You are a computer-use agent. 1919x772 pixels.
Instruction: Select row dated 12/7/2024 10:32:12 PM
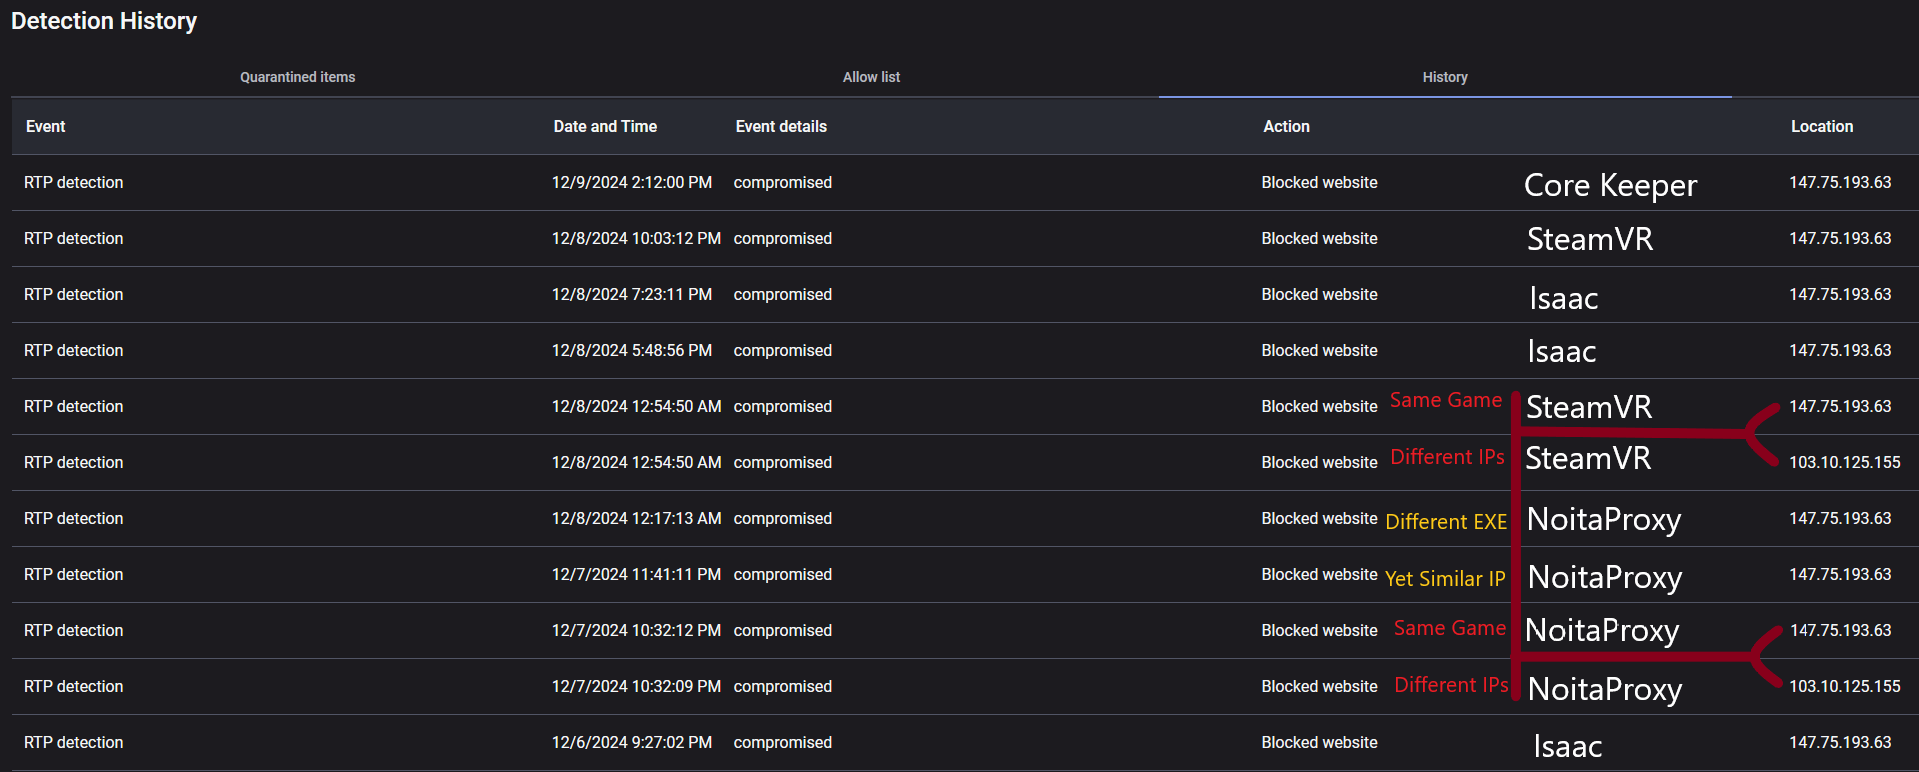click(x=965, y=631)
